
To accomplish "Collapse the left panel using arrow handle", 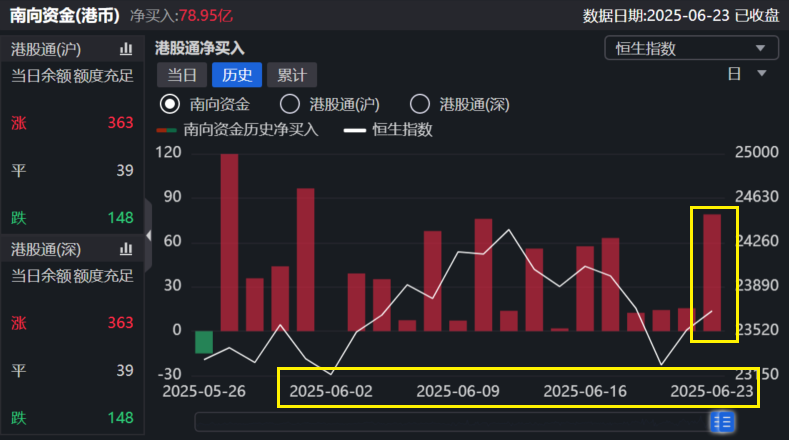I will 148,235.
